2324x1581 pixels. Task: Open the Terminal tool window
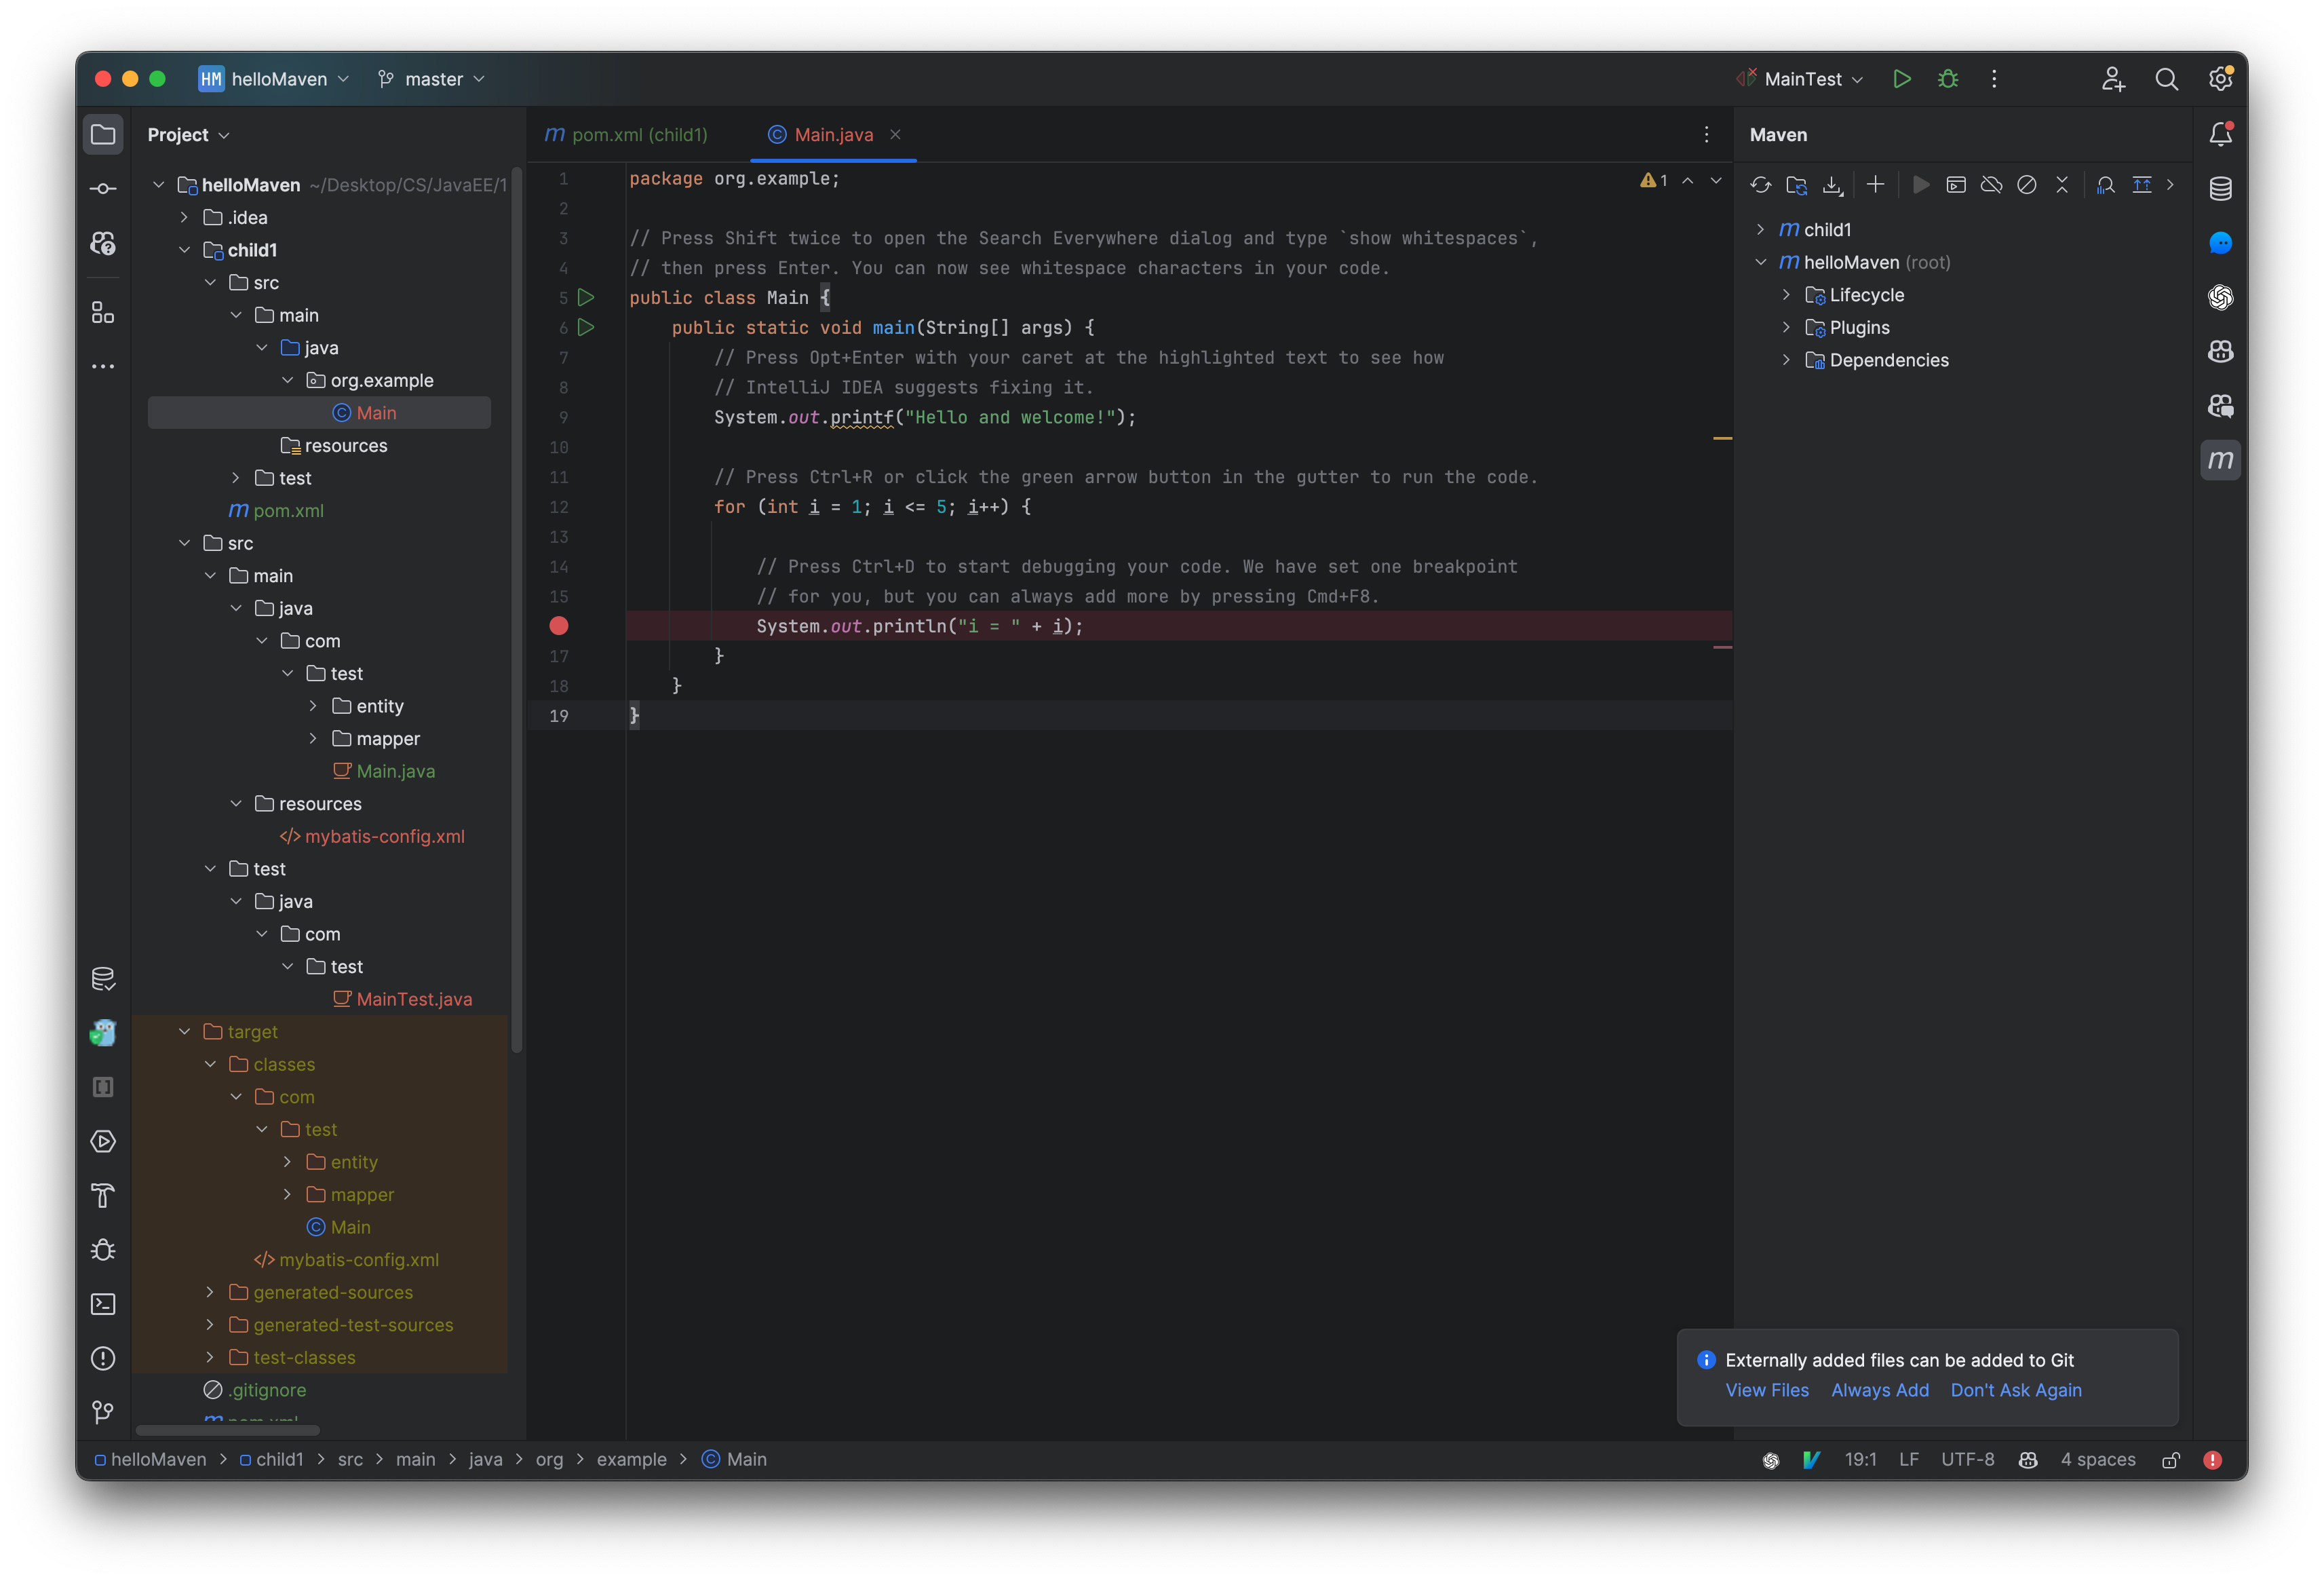click(x=103, y=1303)
